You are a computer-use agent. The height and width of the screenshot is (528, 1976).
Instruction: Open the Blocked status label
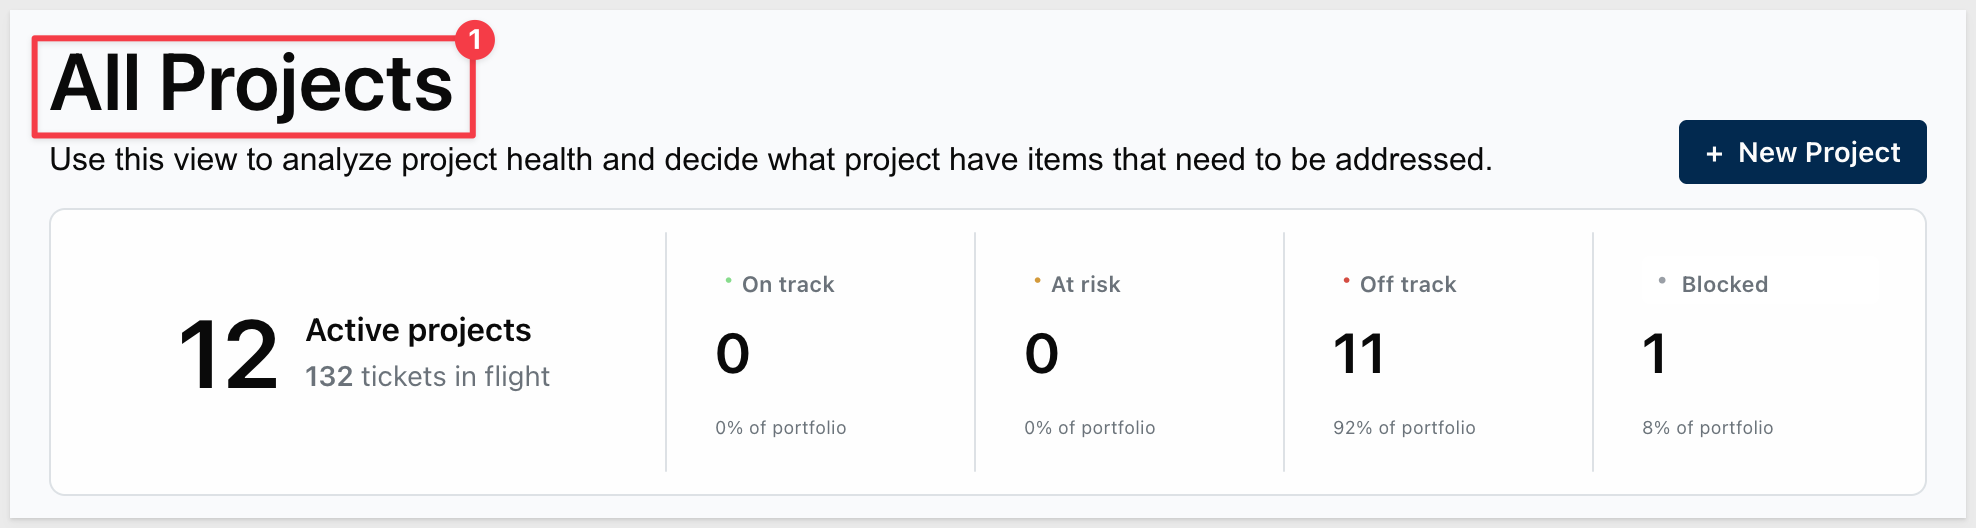tap(1725, 285)
